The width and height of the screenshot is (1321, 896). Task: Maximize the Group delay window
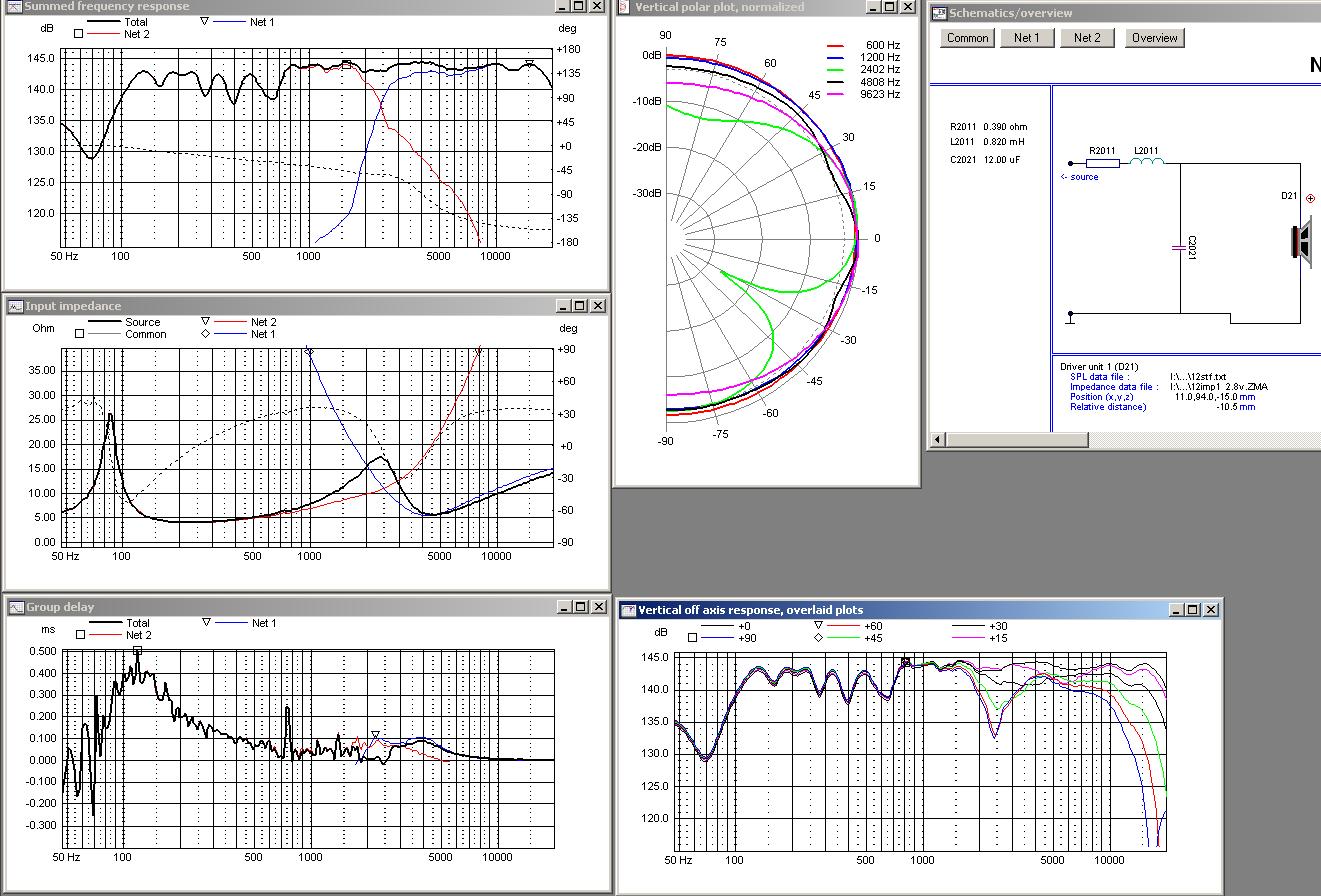579,607
